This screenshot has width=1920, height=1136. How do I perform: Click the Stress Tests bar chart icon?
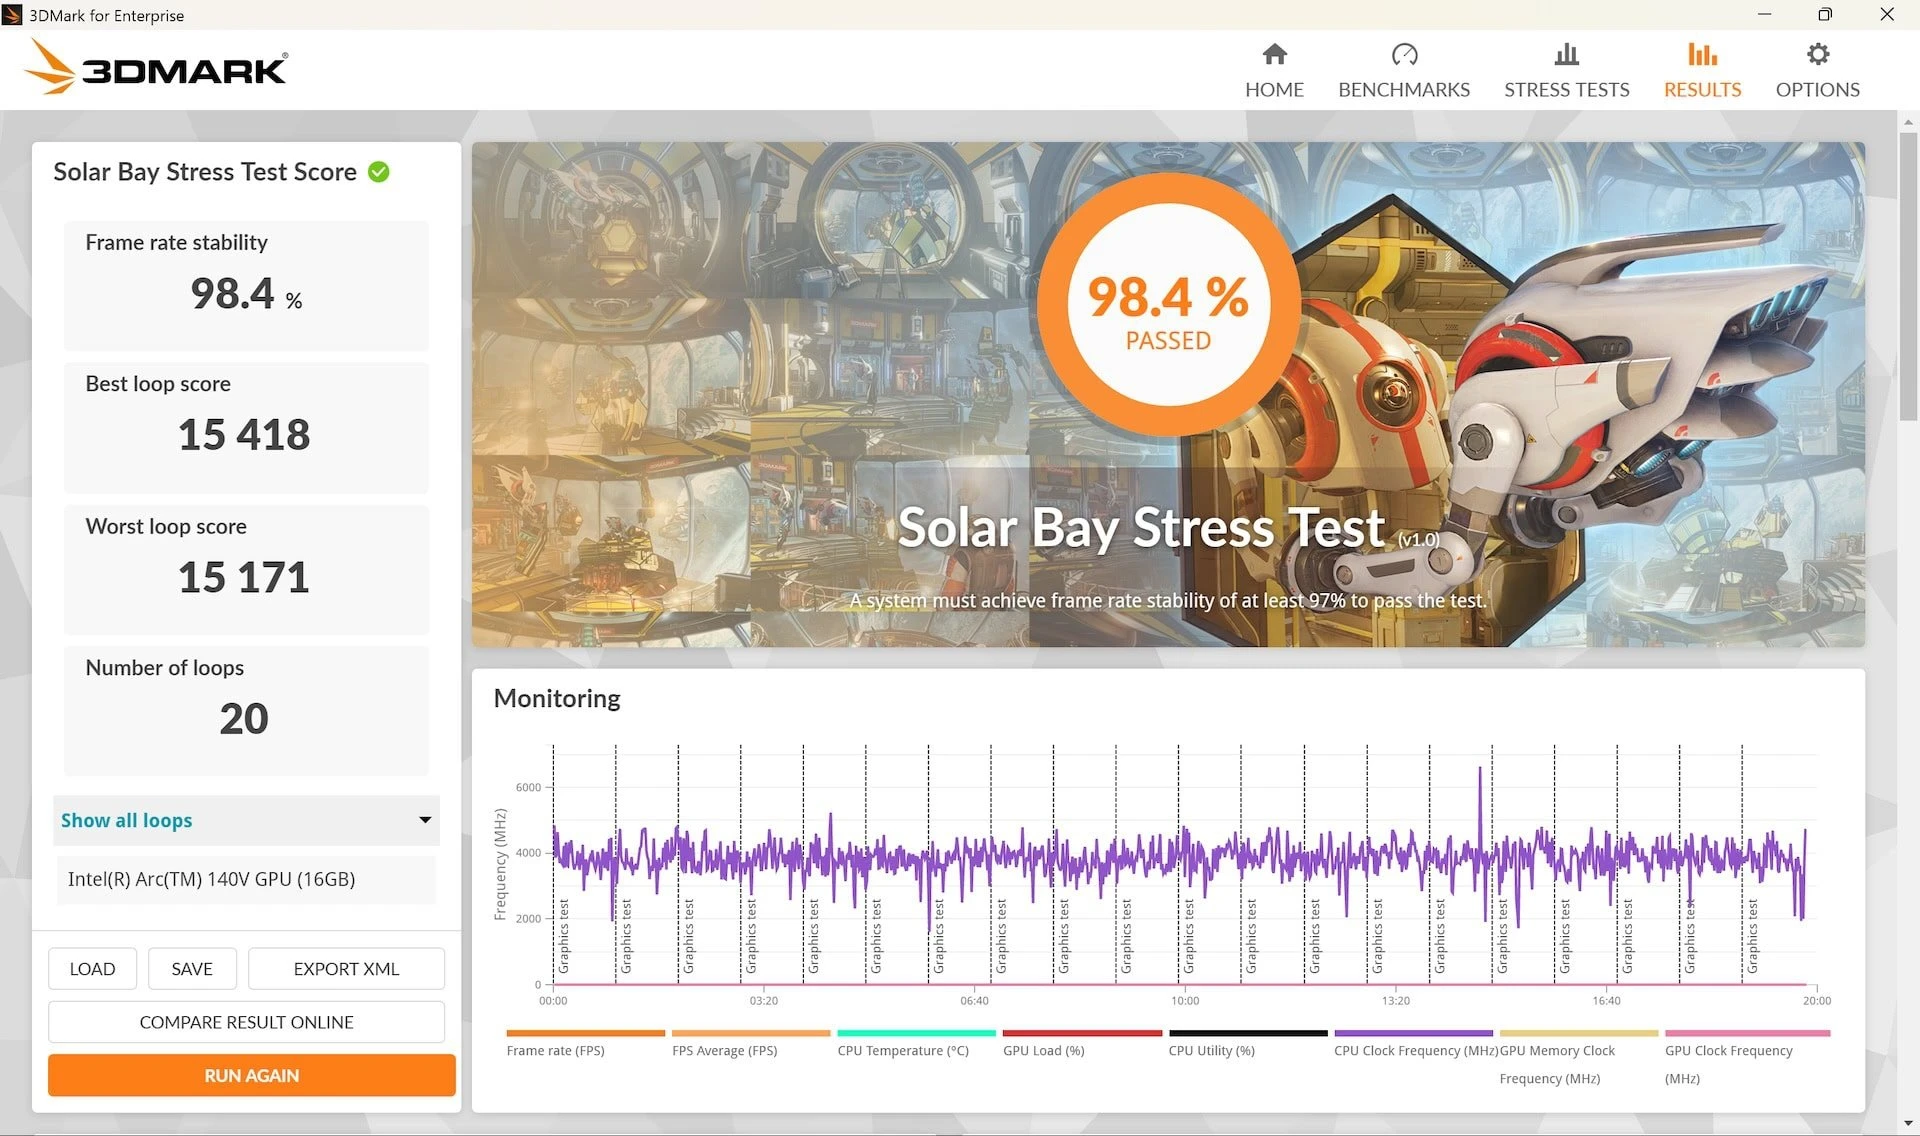[x=1566, y=54]
